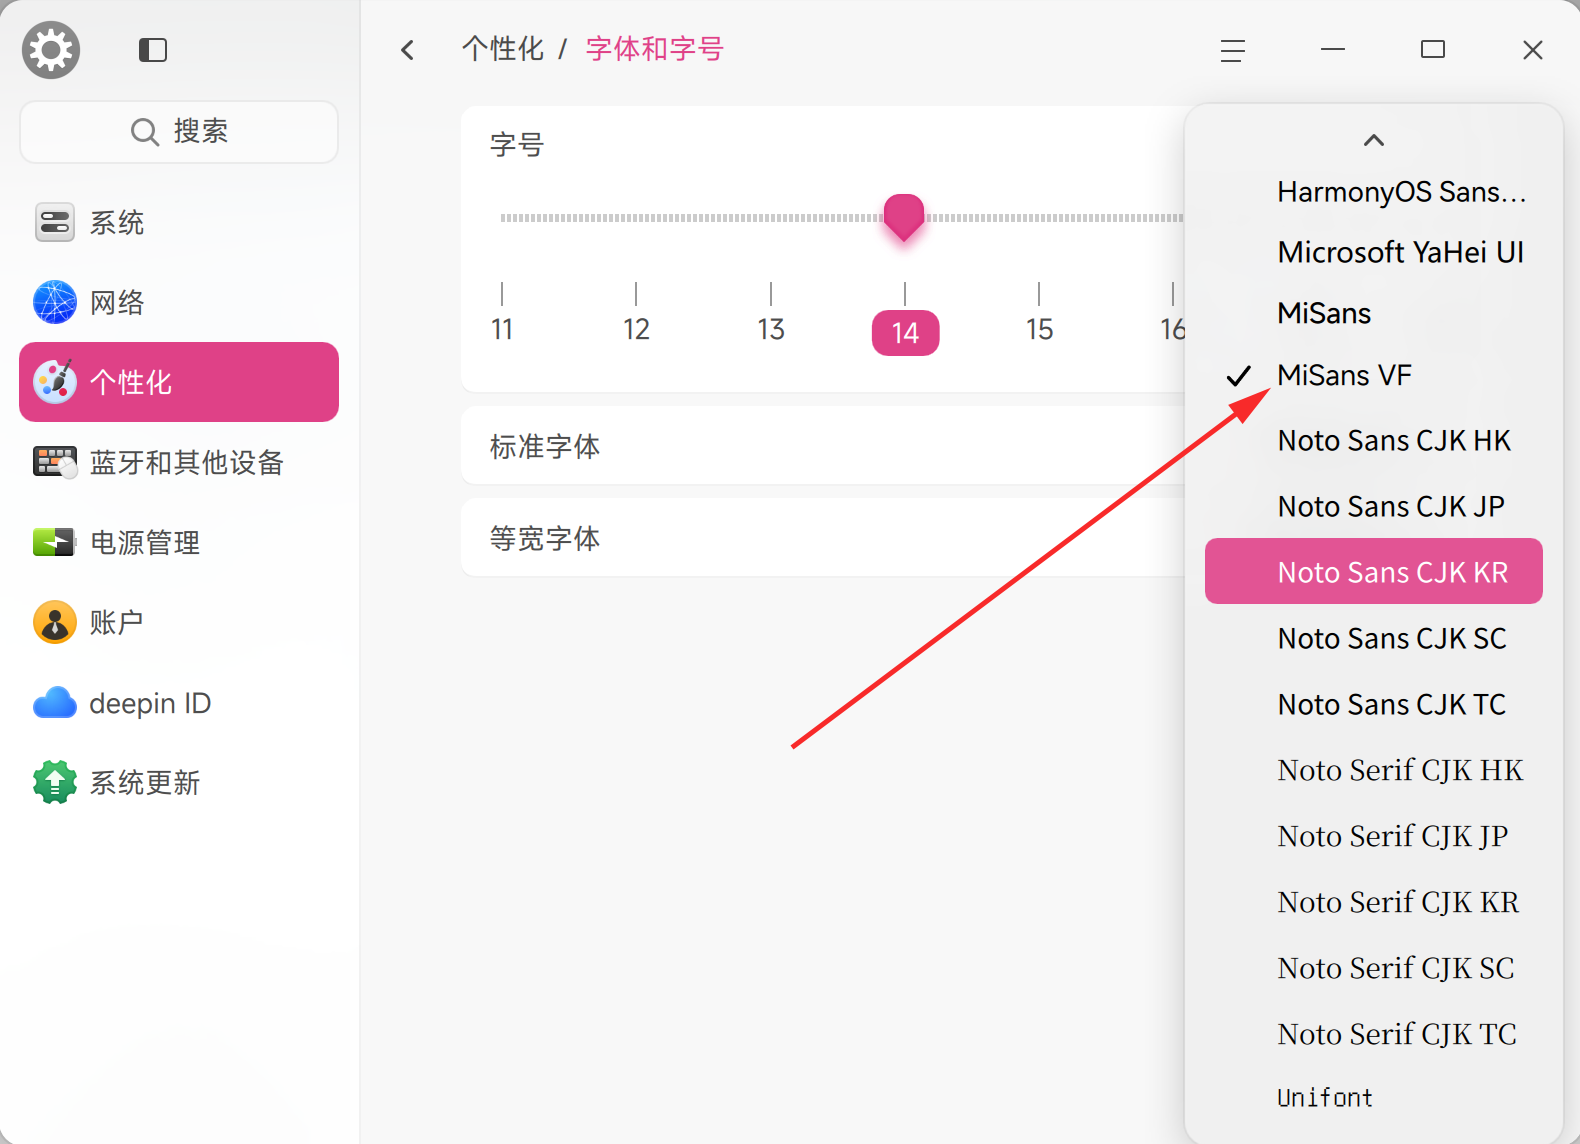Open the 标准字体 setting row

coord(822,446)
